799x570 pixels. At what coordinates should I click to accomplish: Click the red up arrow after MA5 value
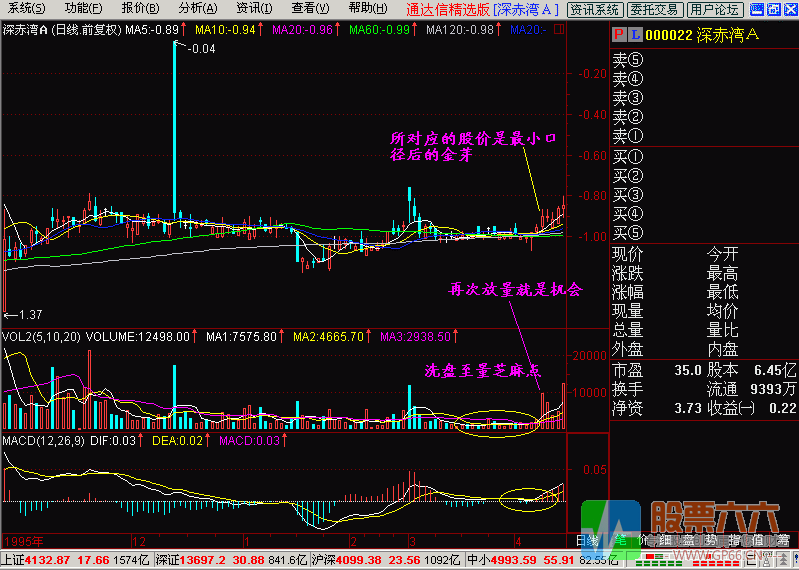pos(186,30)
